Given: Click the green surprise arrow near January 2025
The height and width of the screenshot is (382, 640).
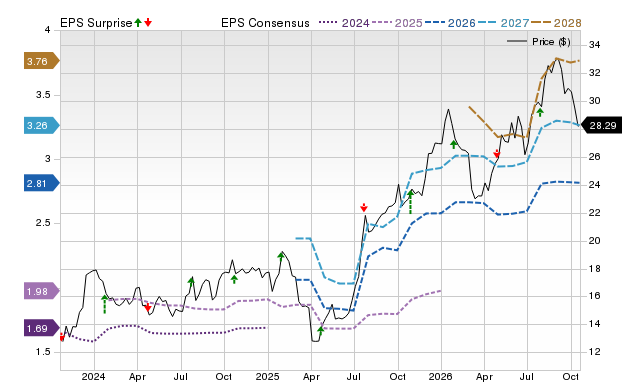Looking at the screenshot, I should 280,257.
